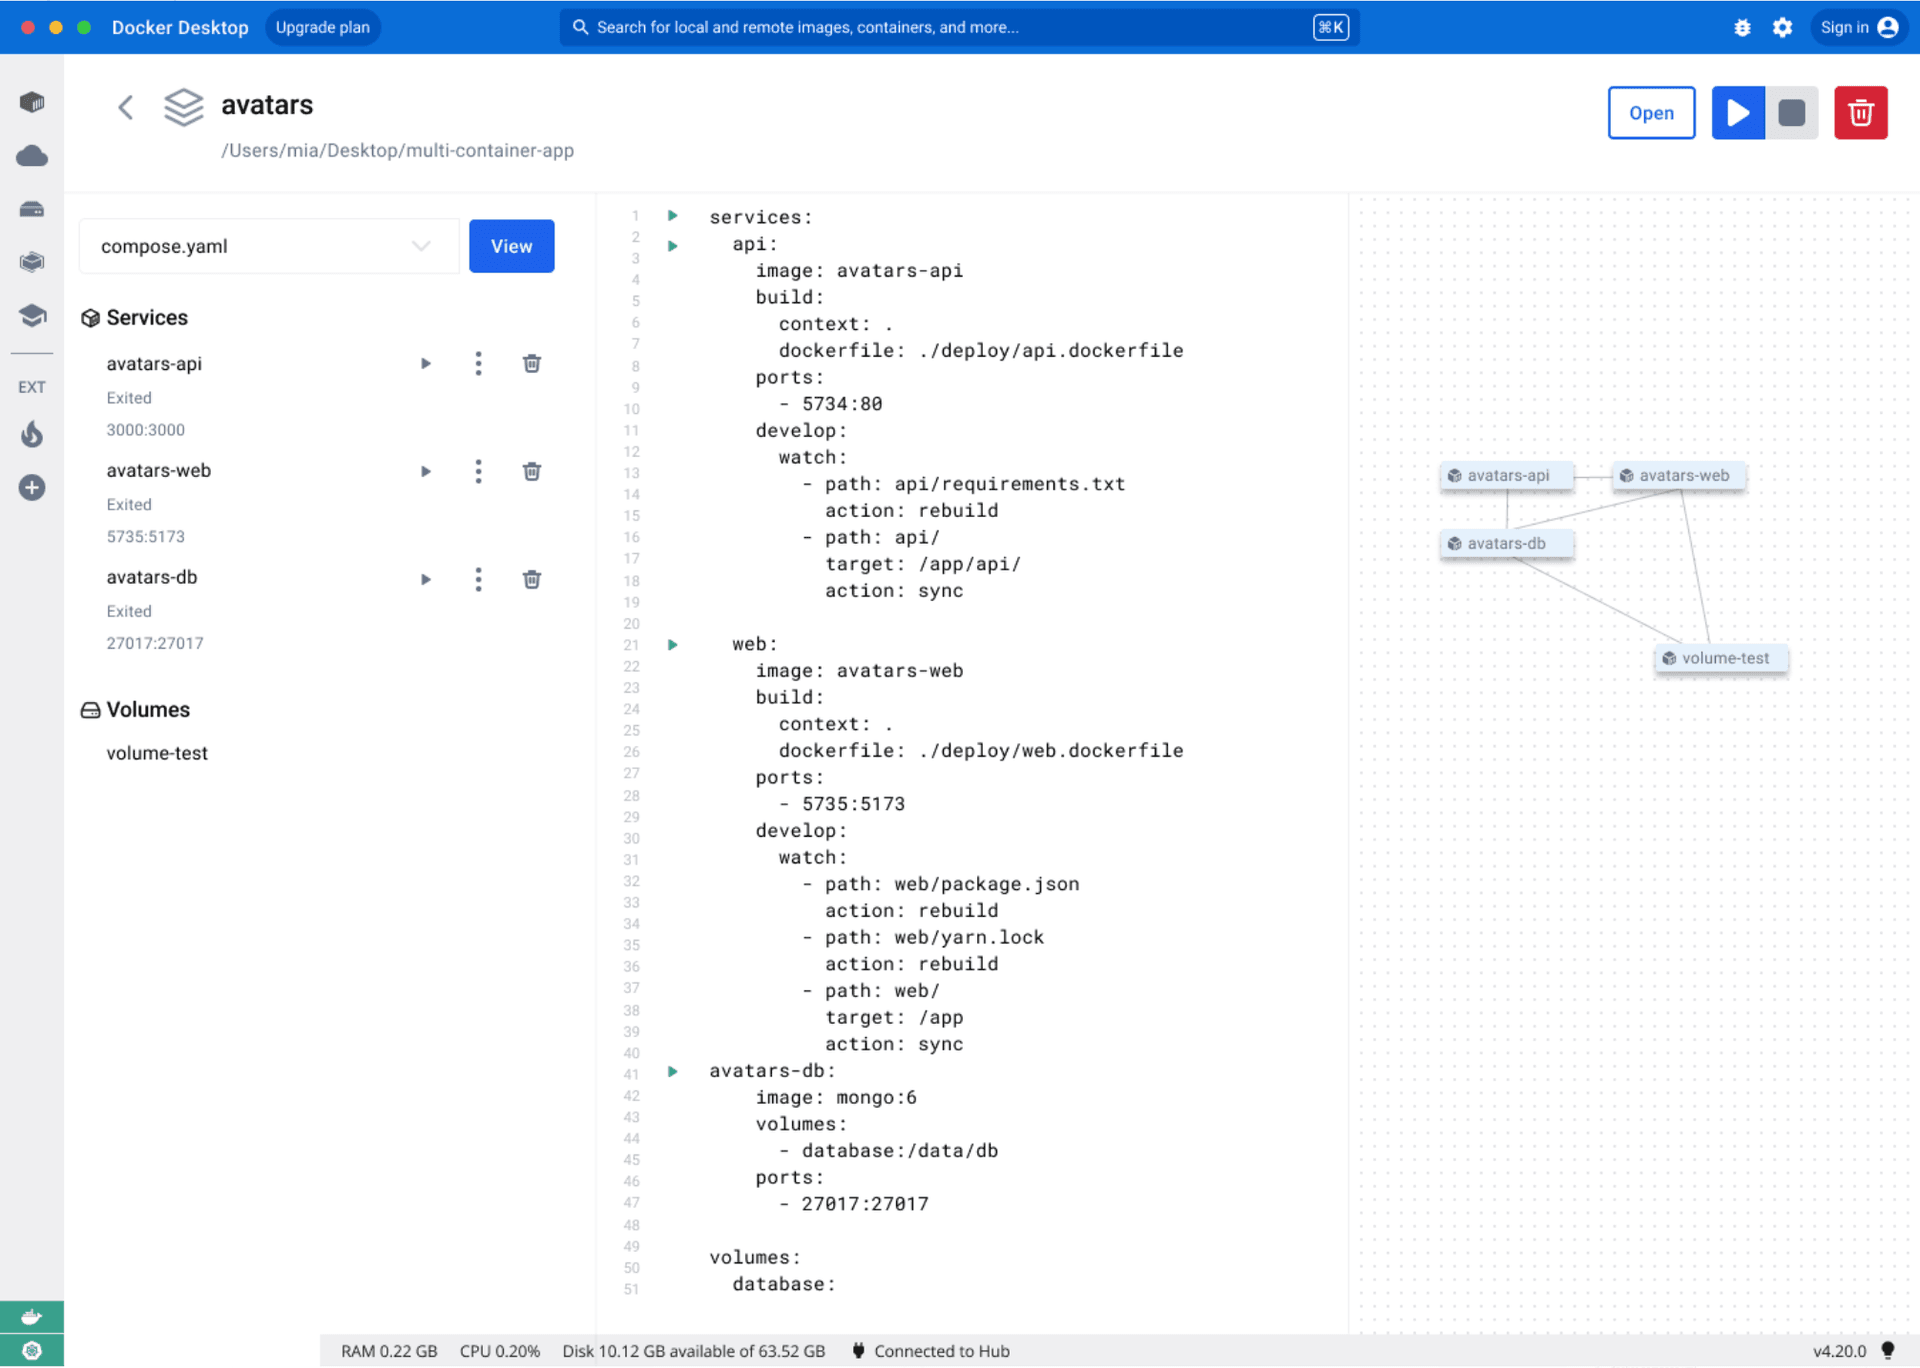Click the Upgrade plan button
Image resolution: width=1920 pixels, height=1368 pixels.
point(322,28)
